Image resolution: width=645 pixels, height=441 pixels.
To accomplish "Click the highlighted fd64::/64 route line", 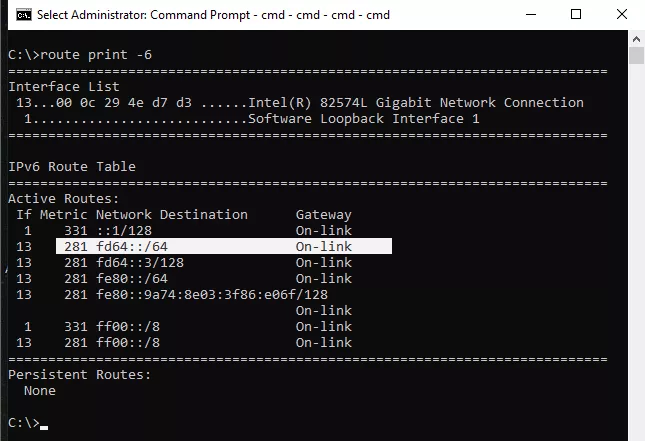I will (x=224, y=246).
